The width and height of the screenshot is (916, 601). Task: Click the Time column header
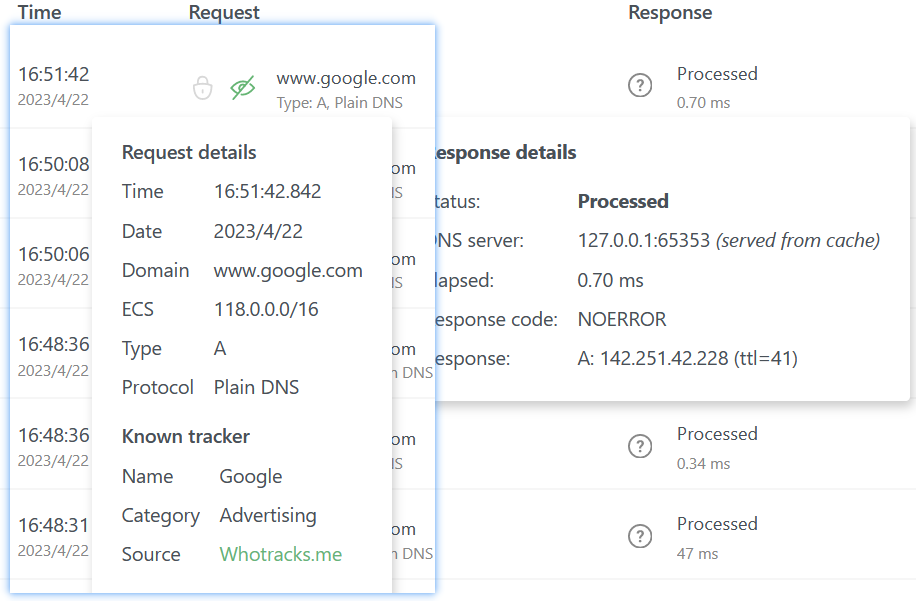click(39, 12)
